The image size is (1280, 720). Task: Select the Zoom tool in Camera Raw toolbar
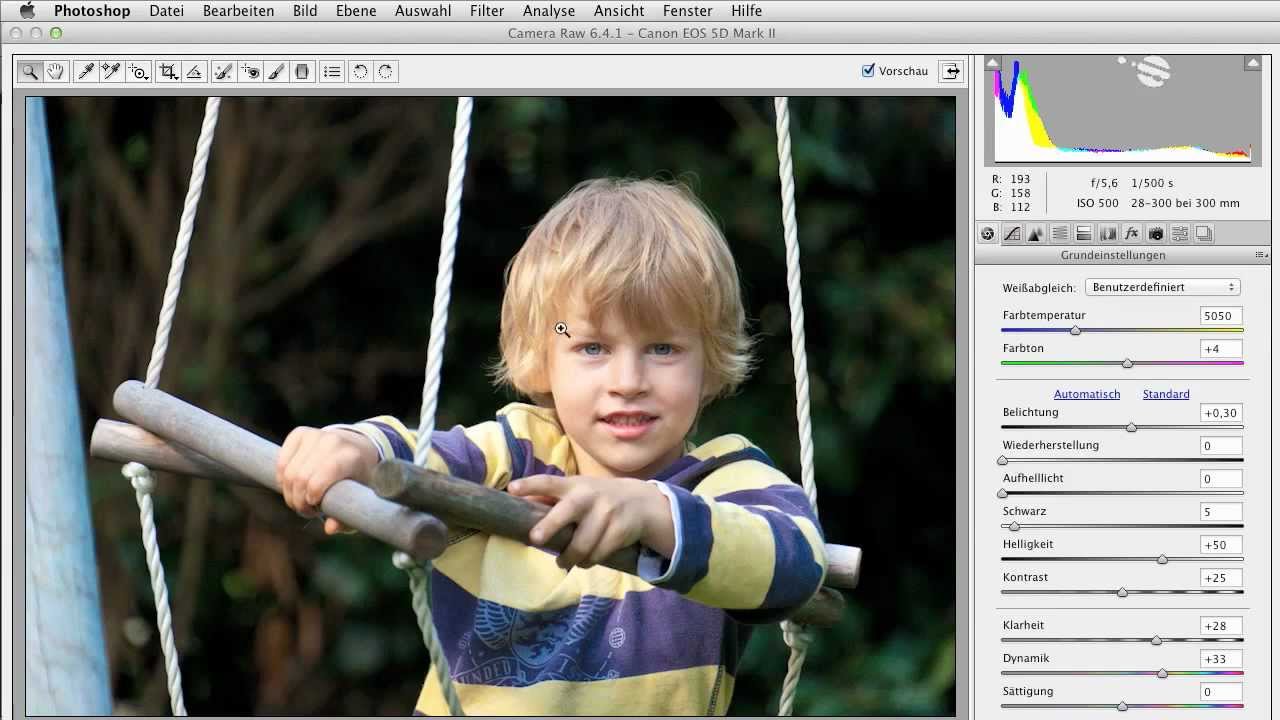pyautogui.click(x=30, y=71)
